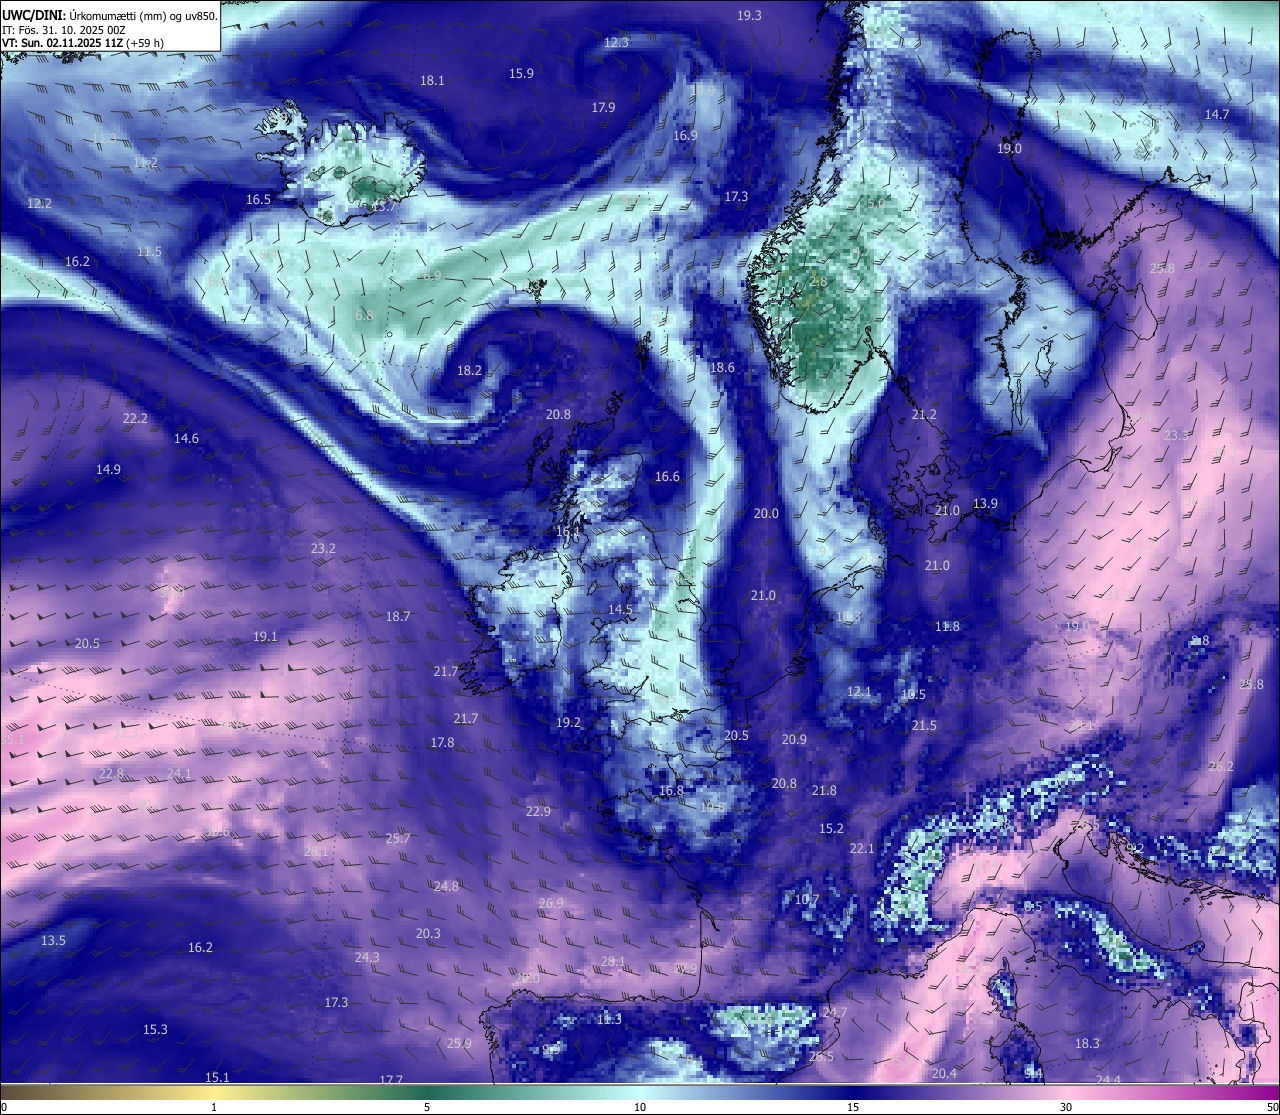The width and height of the screenshot is (1280, 1115).
Task: Click the 16.6 value east of Scotland
Action: click(x=667, y=476)
